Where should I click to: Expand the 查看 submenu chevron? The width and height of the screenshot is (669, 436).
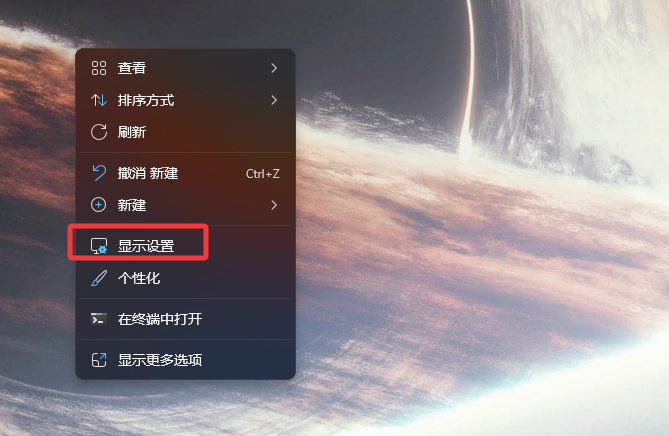click(274, 68)
